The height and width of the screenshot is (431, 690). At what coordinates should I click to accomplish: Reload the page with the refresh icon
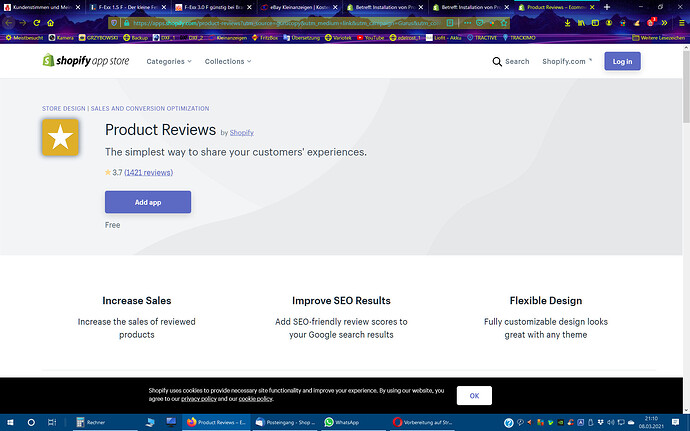(37, 23)
